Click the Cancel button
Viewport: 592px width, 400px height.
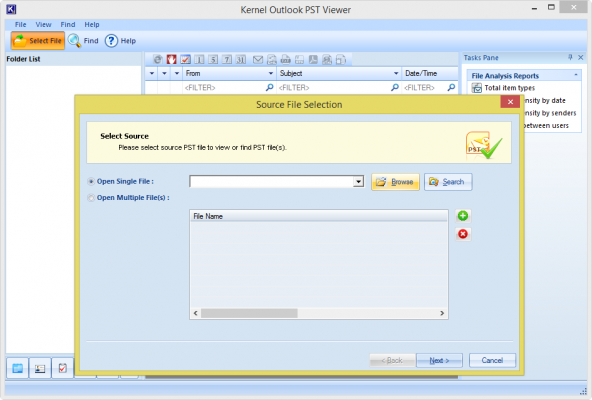pos(492,360)
